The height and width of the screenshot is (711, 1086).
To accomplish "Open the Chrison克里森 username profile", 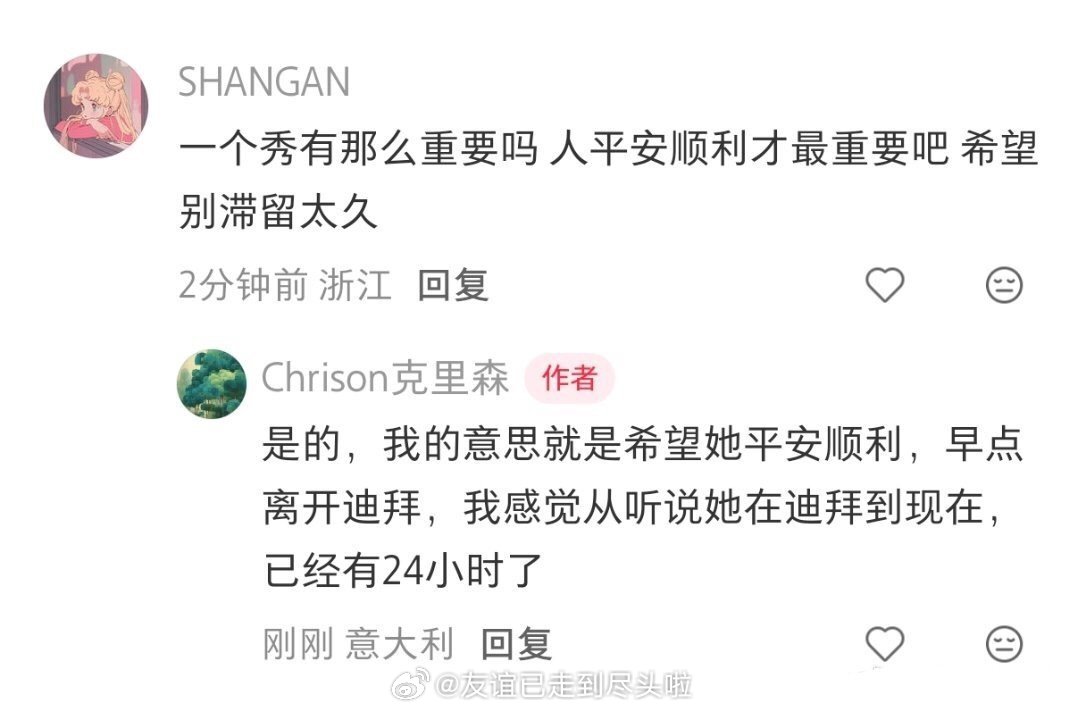I will coord(385,378).
